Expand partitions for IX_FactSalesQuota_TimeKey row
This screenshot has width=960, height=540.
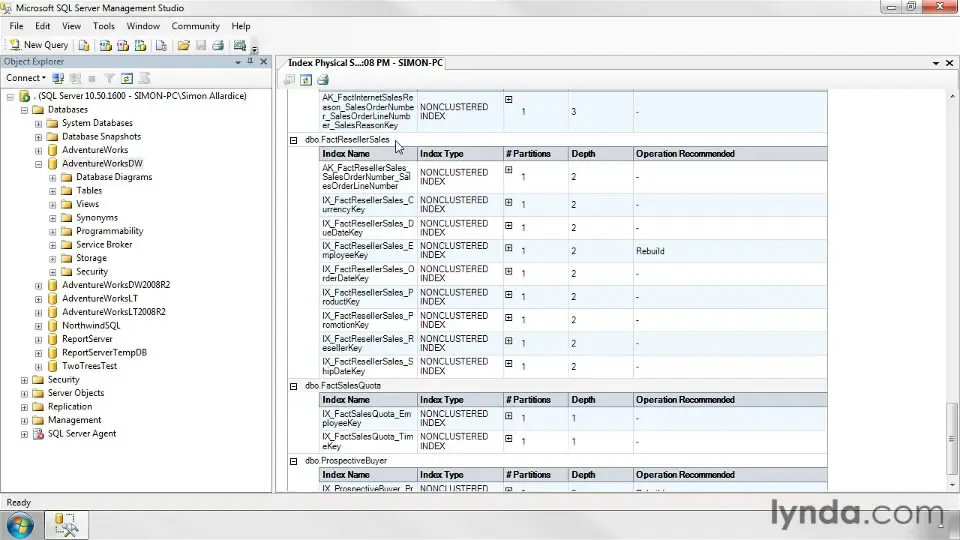tap(509, 438)
